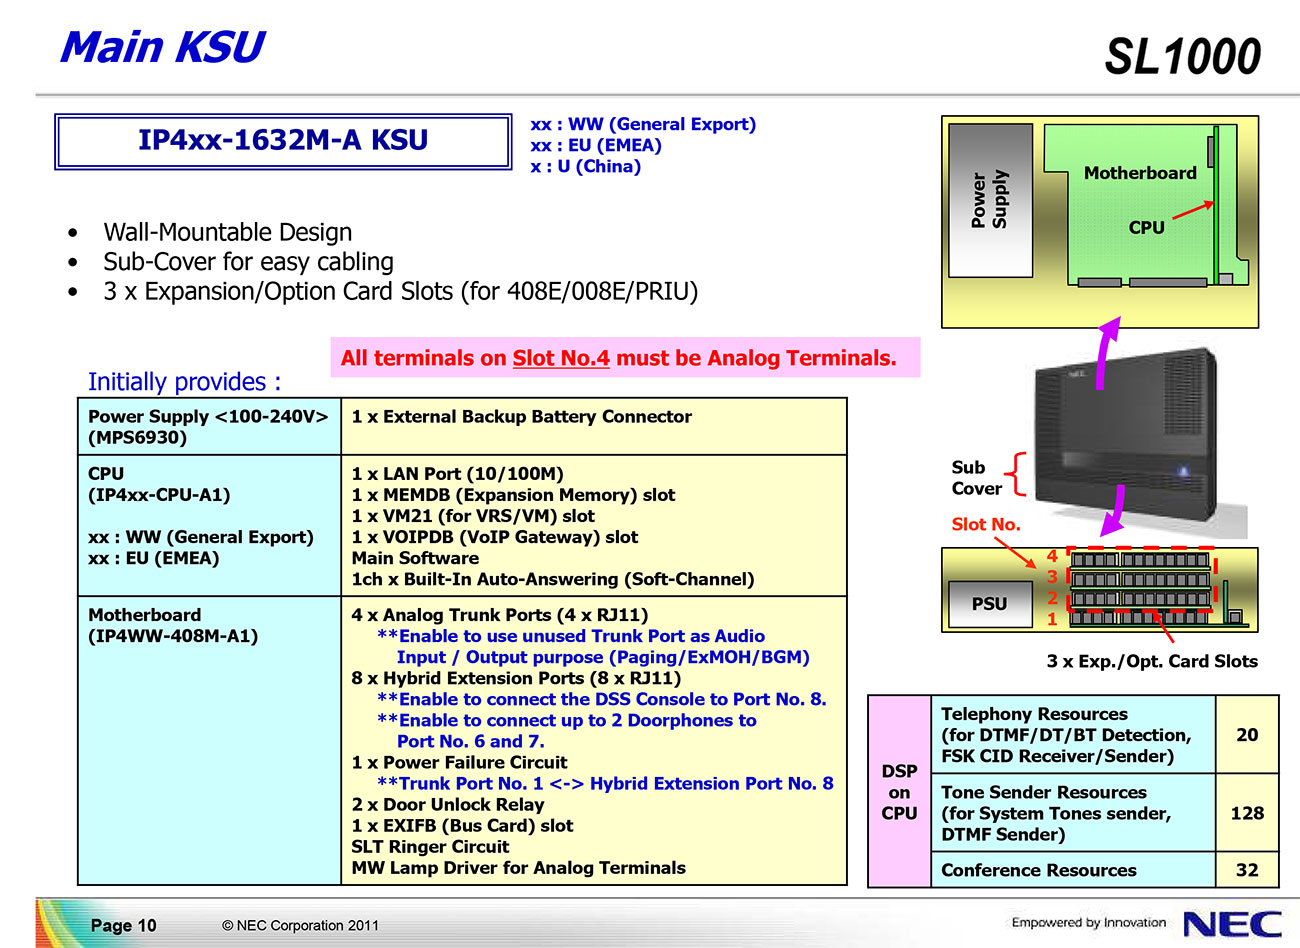Click the value 32 for Conference Resources
1300x948 pixels.
click(x=1247, y=870)
